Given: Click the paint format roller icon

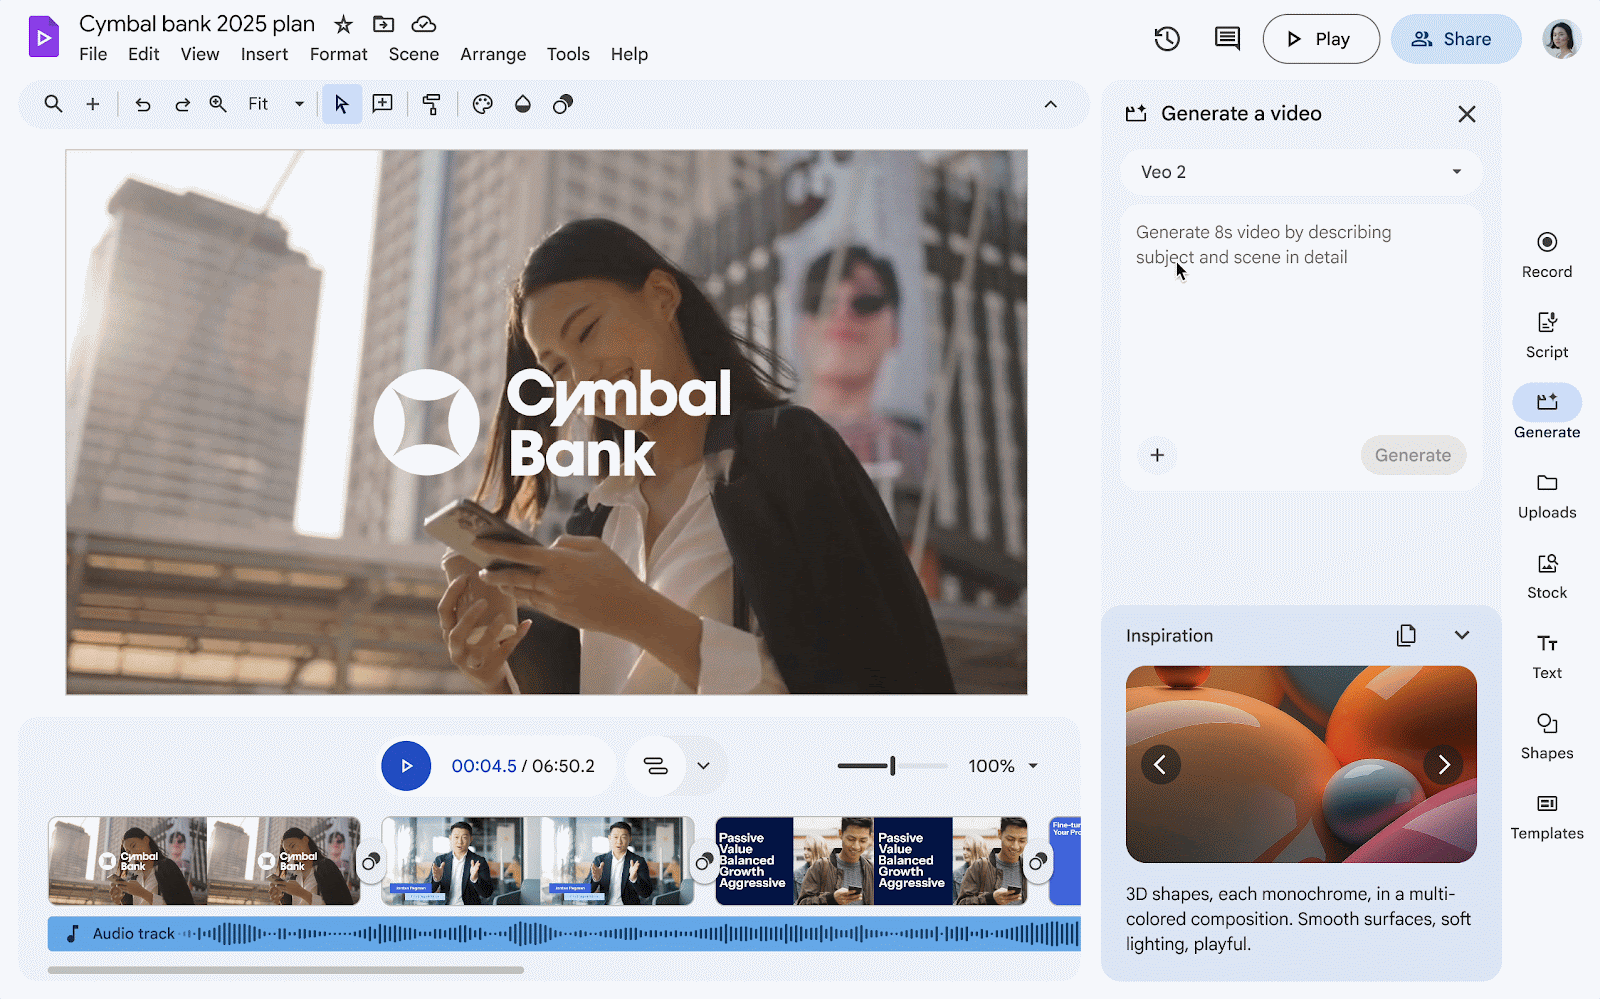Looking at the screenshot, I should point(432,104).
